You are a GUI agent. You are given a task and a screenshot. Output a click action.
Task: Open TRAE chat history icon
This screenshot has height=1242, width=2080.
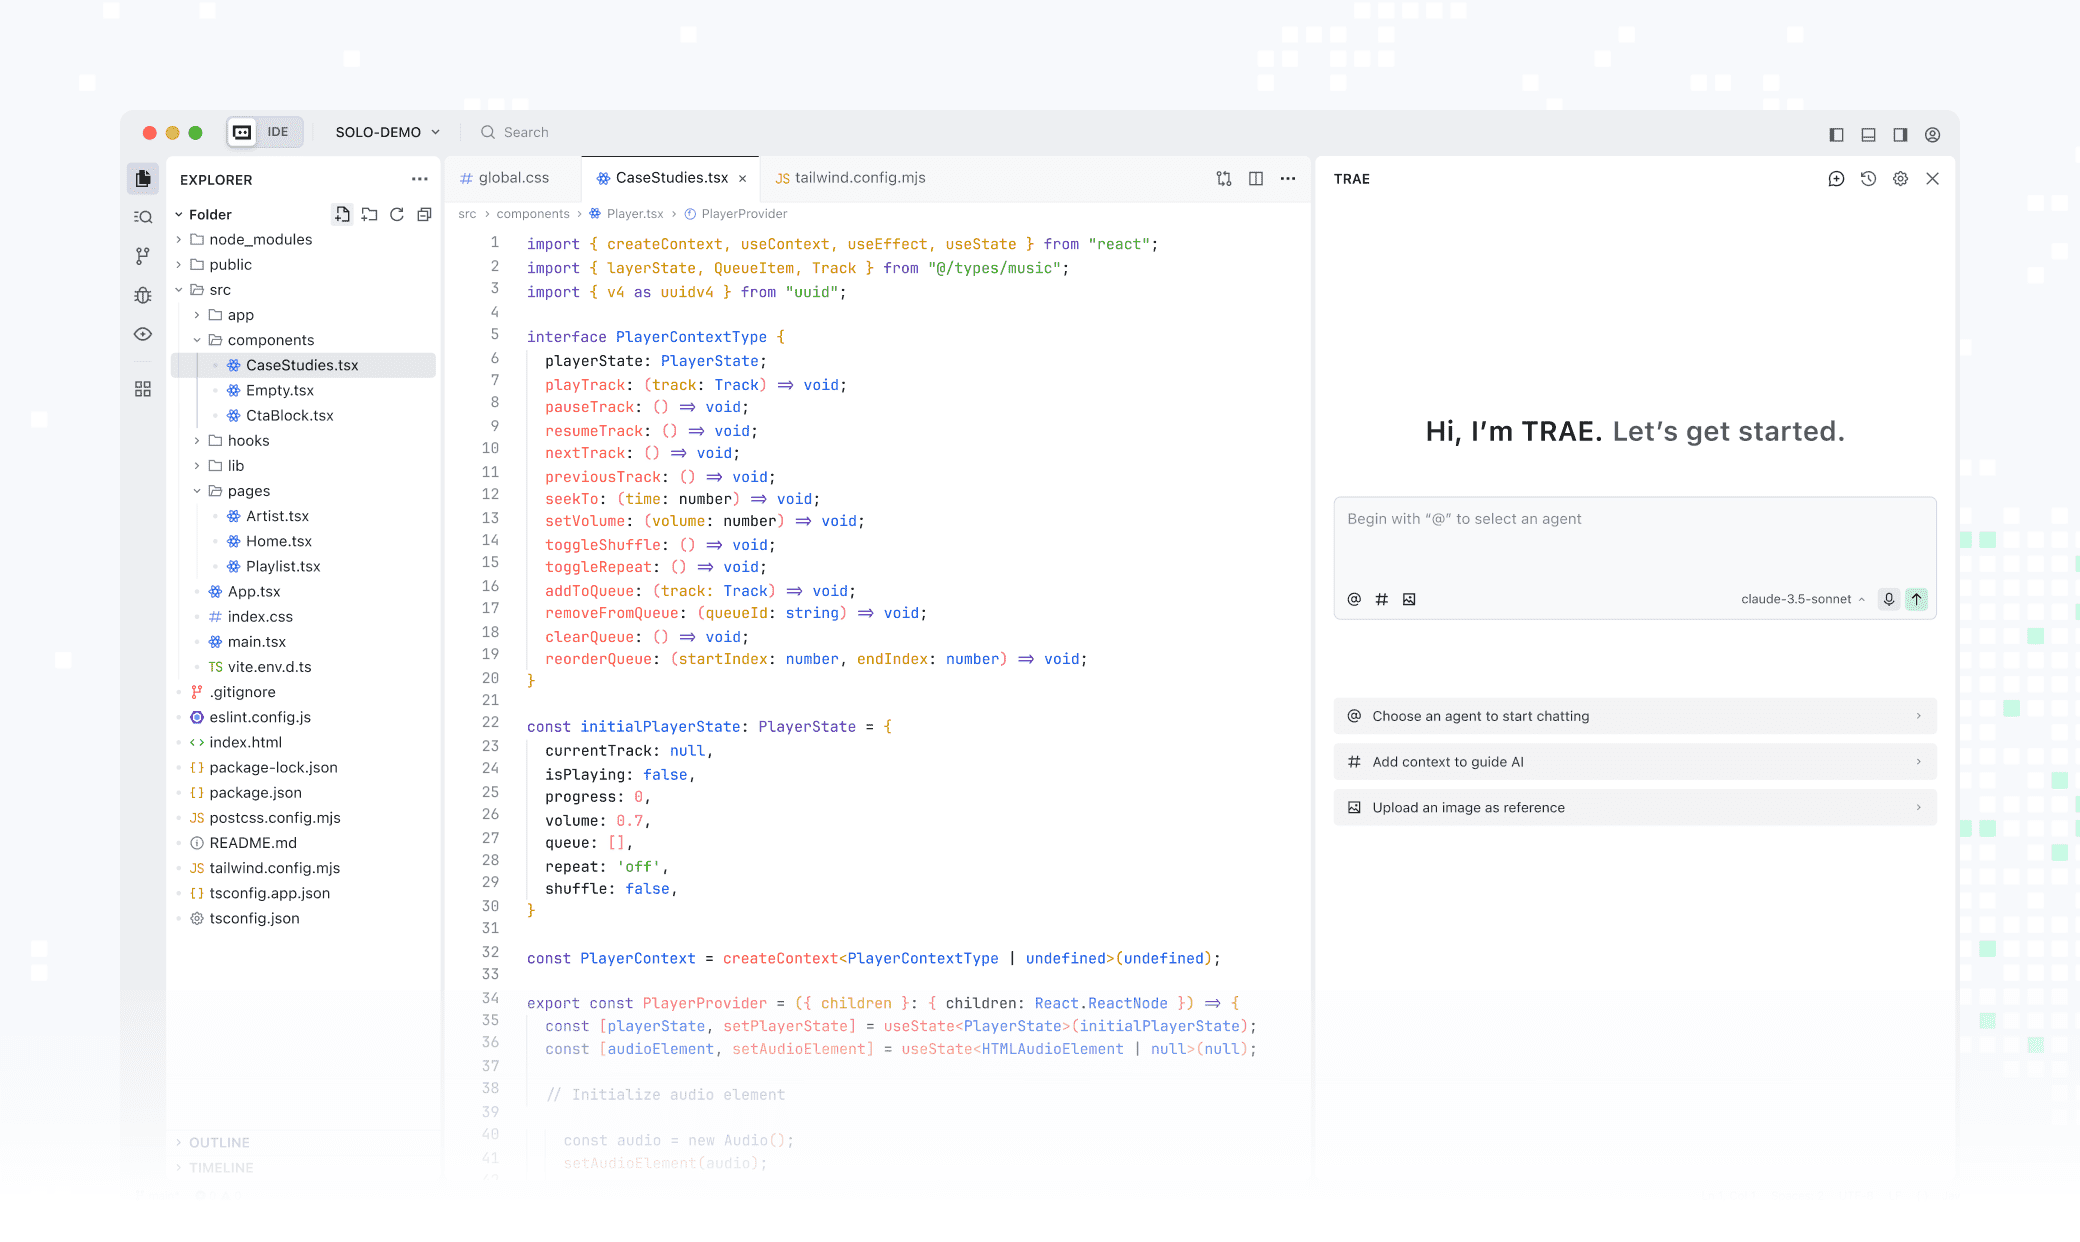tap(1868, 179)
